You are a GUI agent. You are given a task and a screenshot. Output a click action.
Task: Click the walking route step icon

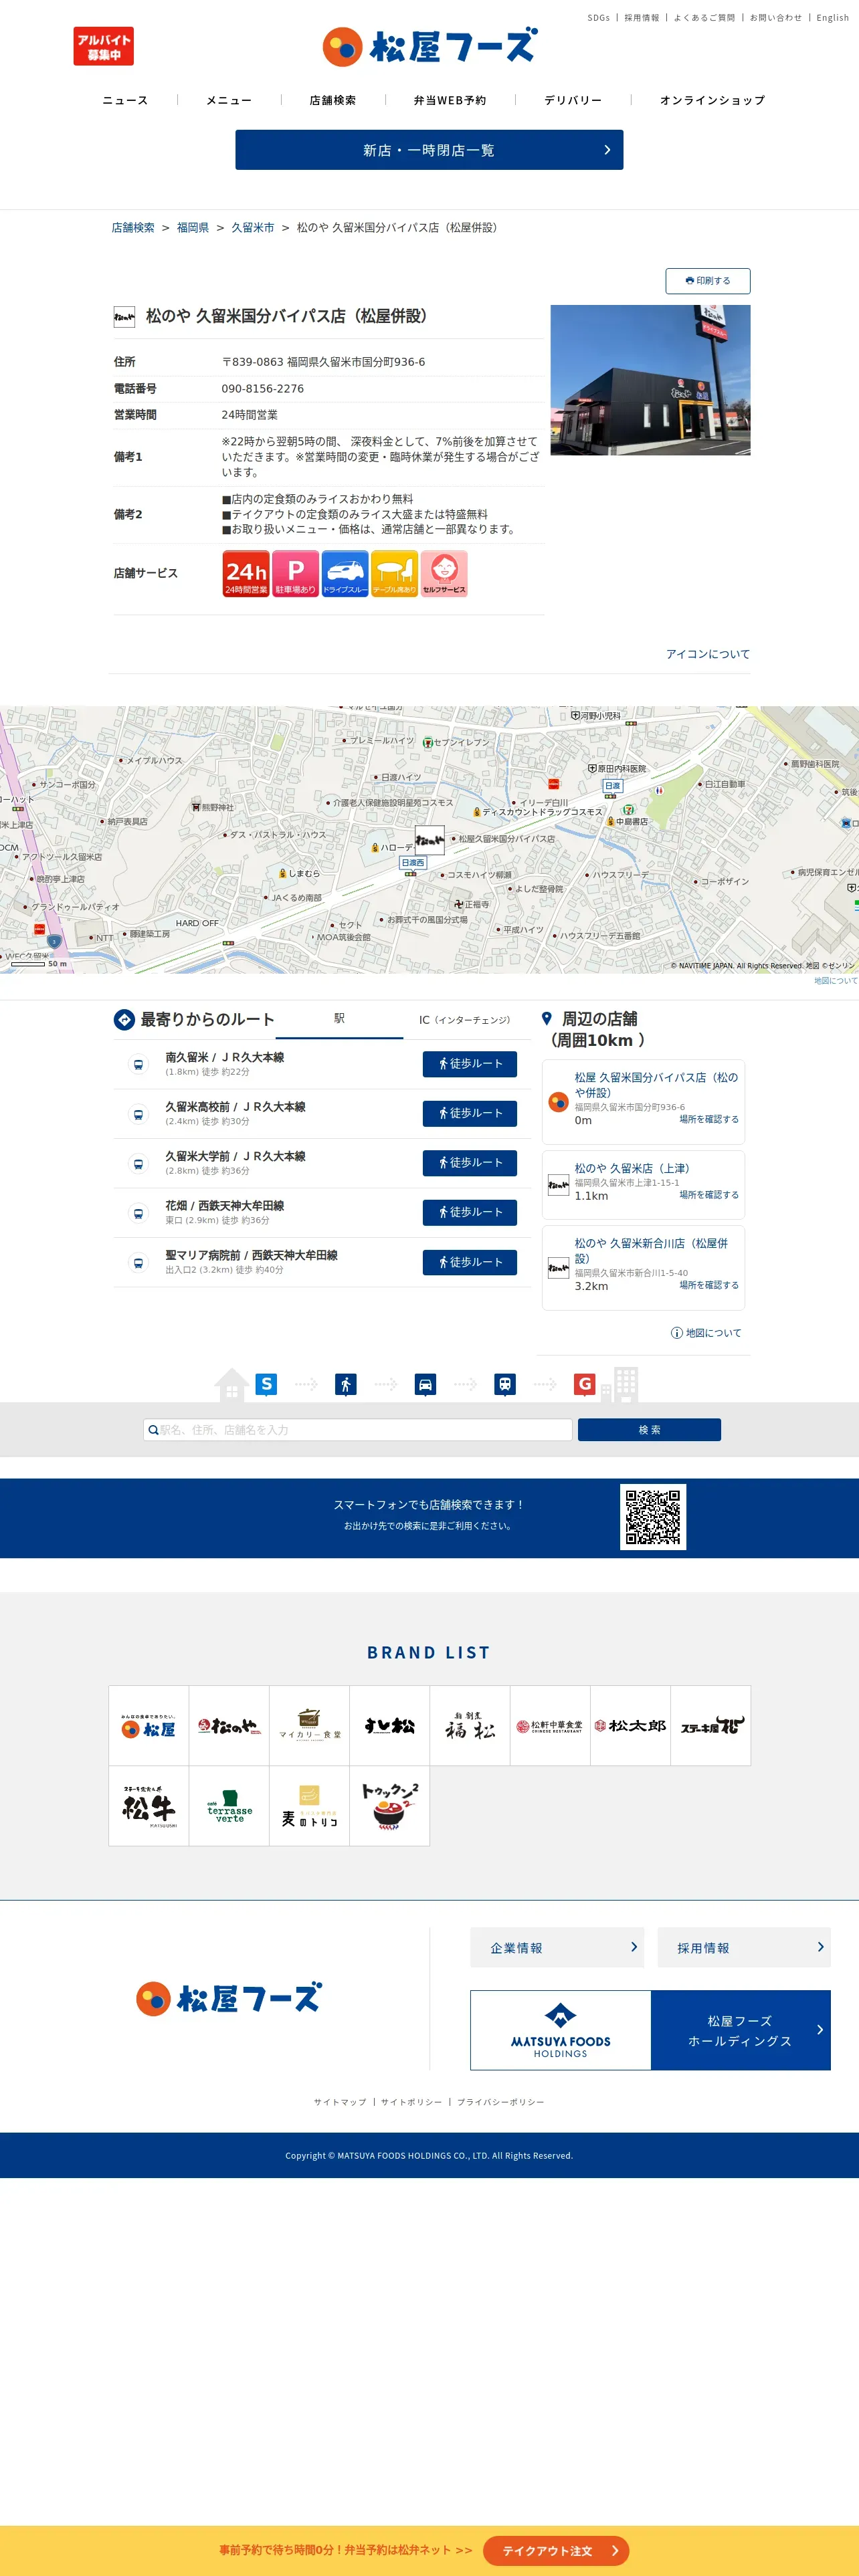click(345, 1384)
